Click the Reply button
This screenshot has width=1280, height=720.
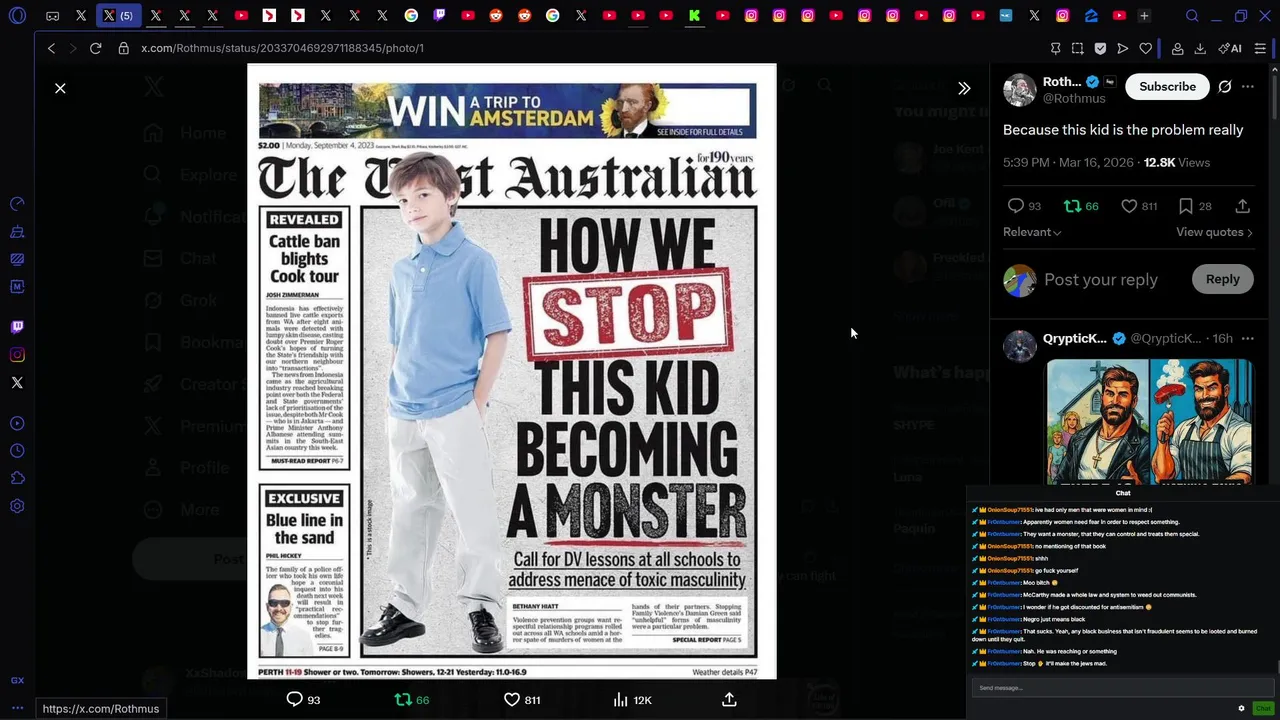[1222, 280]
